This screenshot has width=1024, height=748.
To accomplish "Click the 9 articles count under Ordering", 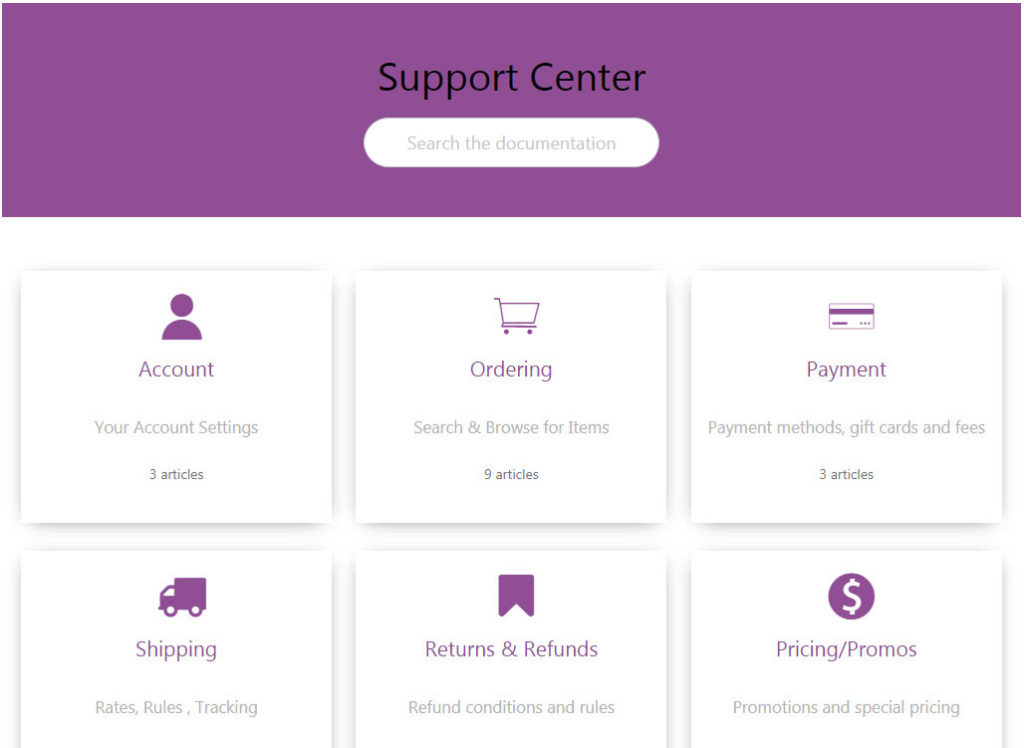I will 511,474.
